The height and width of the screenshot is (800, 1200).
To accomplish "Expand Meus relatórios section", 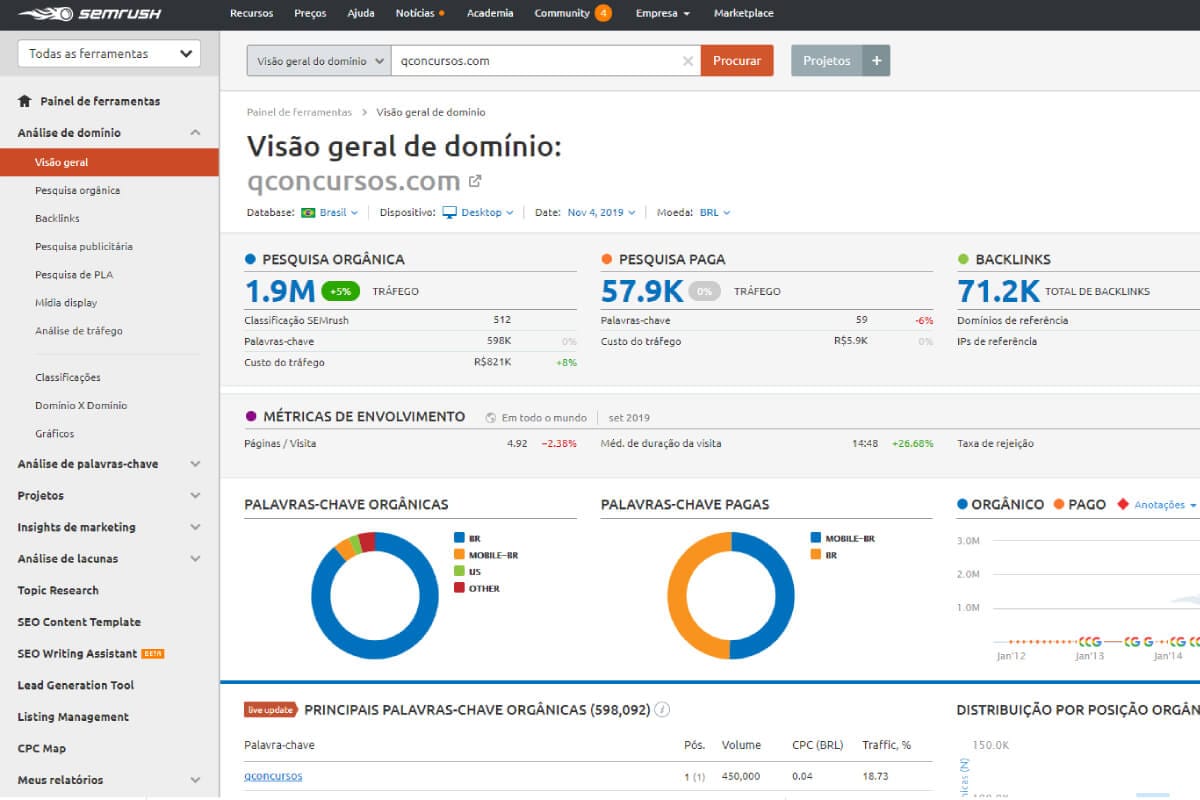I will pos(195,780).
